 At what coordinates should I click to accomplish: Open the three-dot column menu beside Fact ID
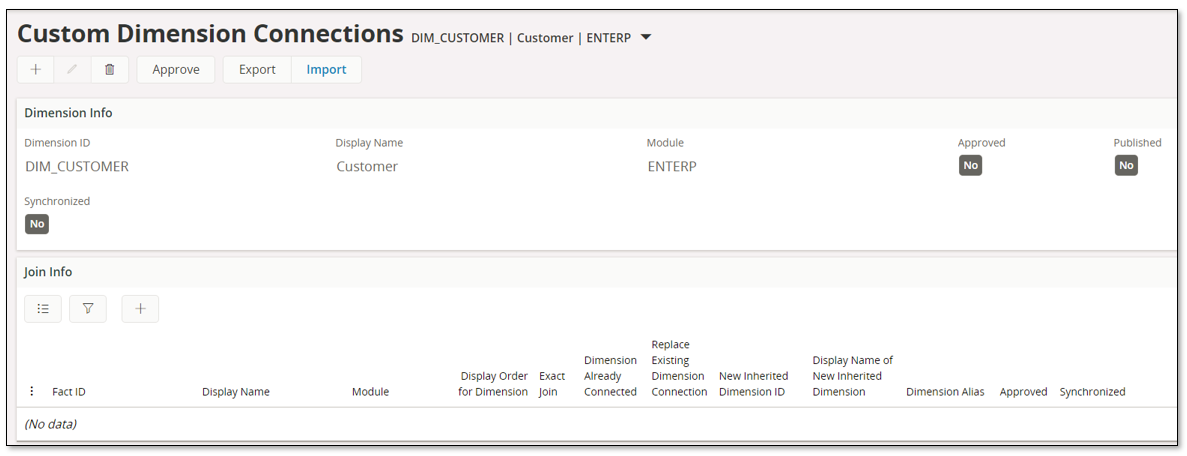[x=32, y=392]
